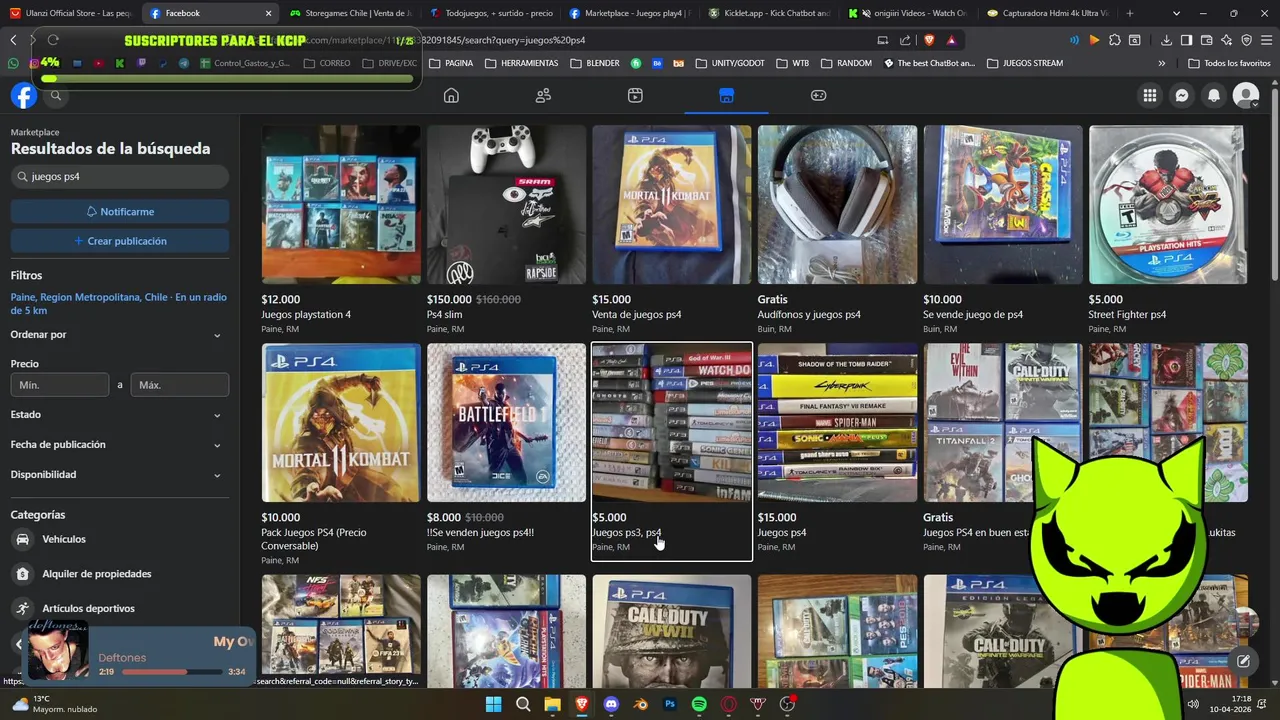Expand the Ordenar por filter
Image resolution: width=1280 pixels, height=720 pixels.
tap(120, 335)
